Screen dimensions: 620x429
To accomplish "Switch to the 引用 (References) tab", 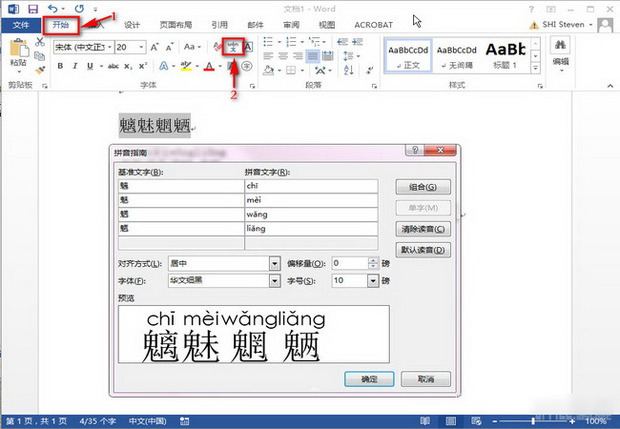I will [219, 25].
